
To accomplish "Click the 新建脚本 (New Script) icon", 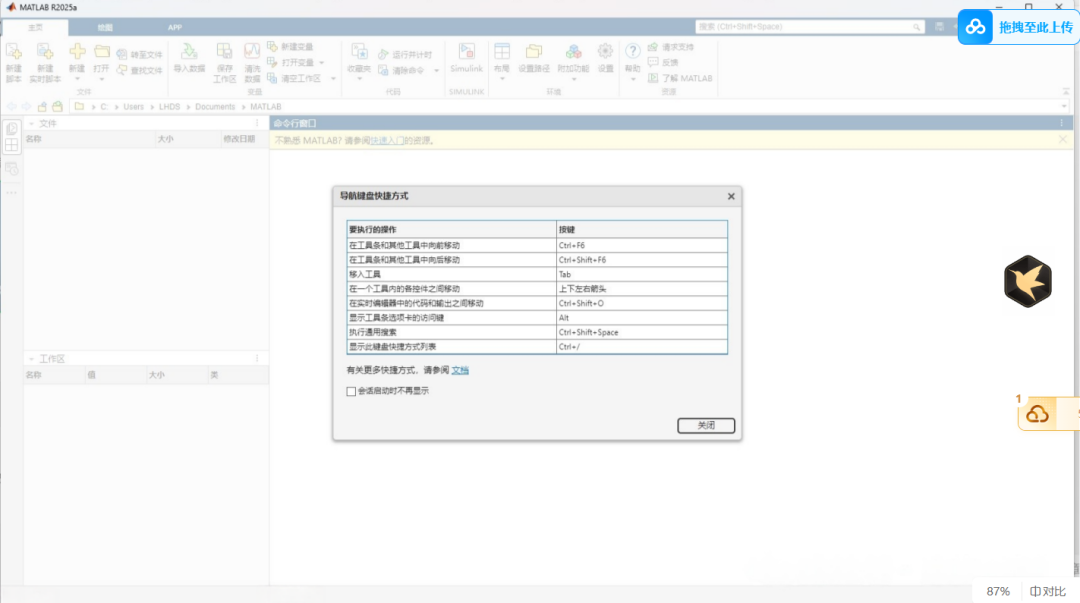I will (14, 52).
